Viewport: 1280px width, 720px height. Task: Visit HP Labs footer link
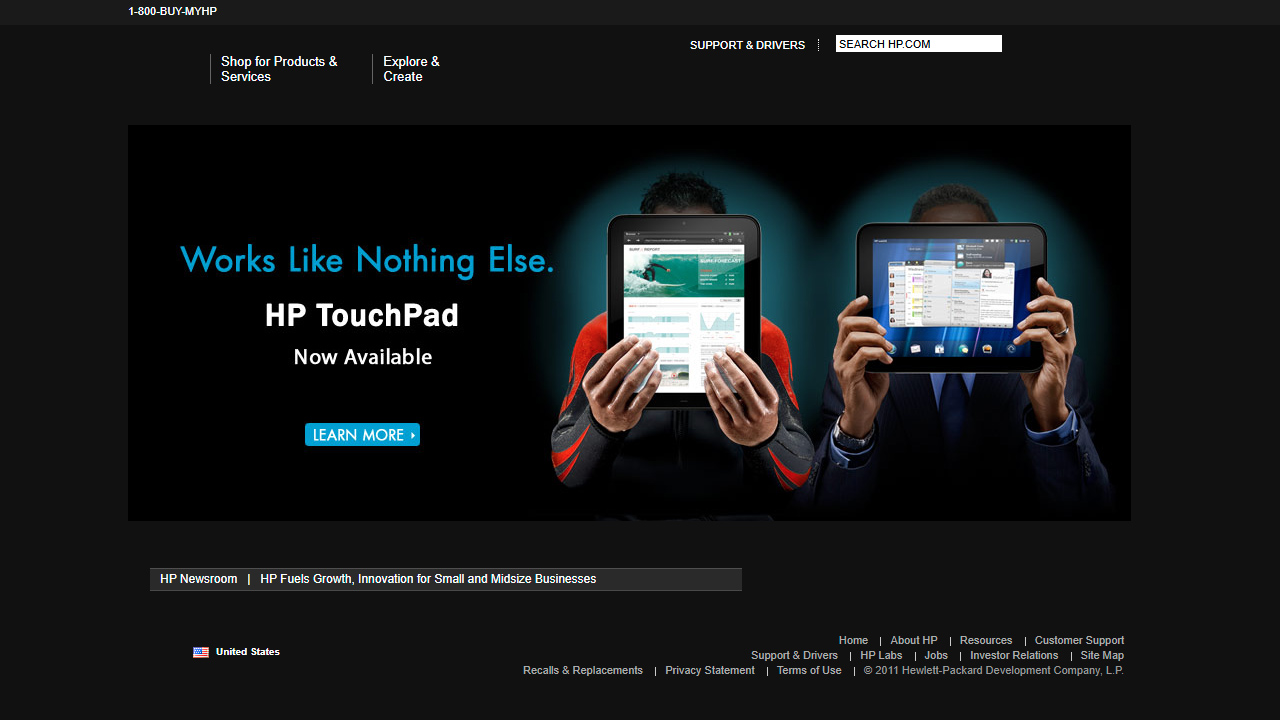pos(881,655)
